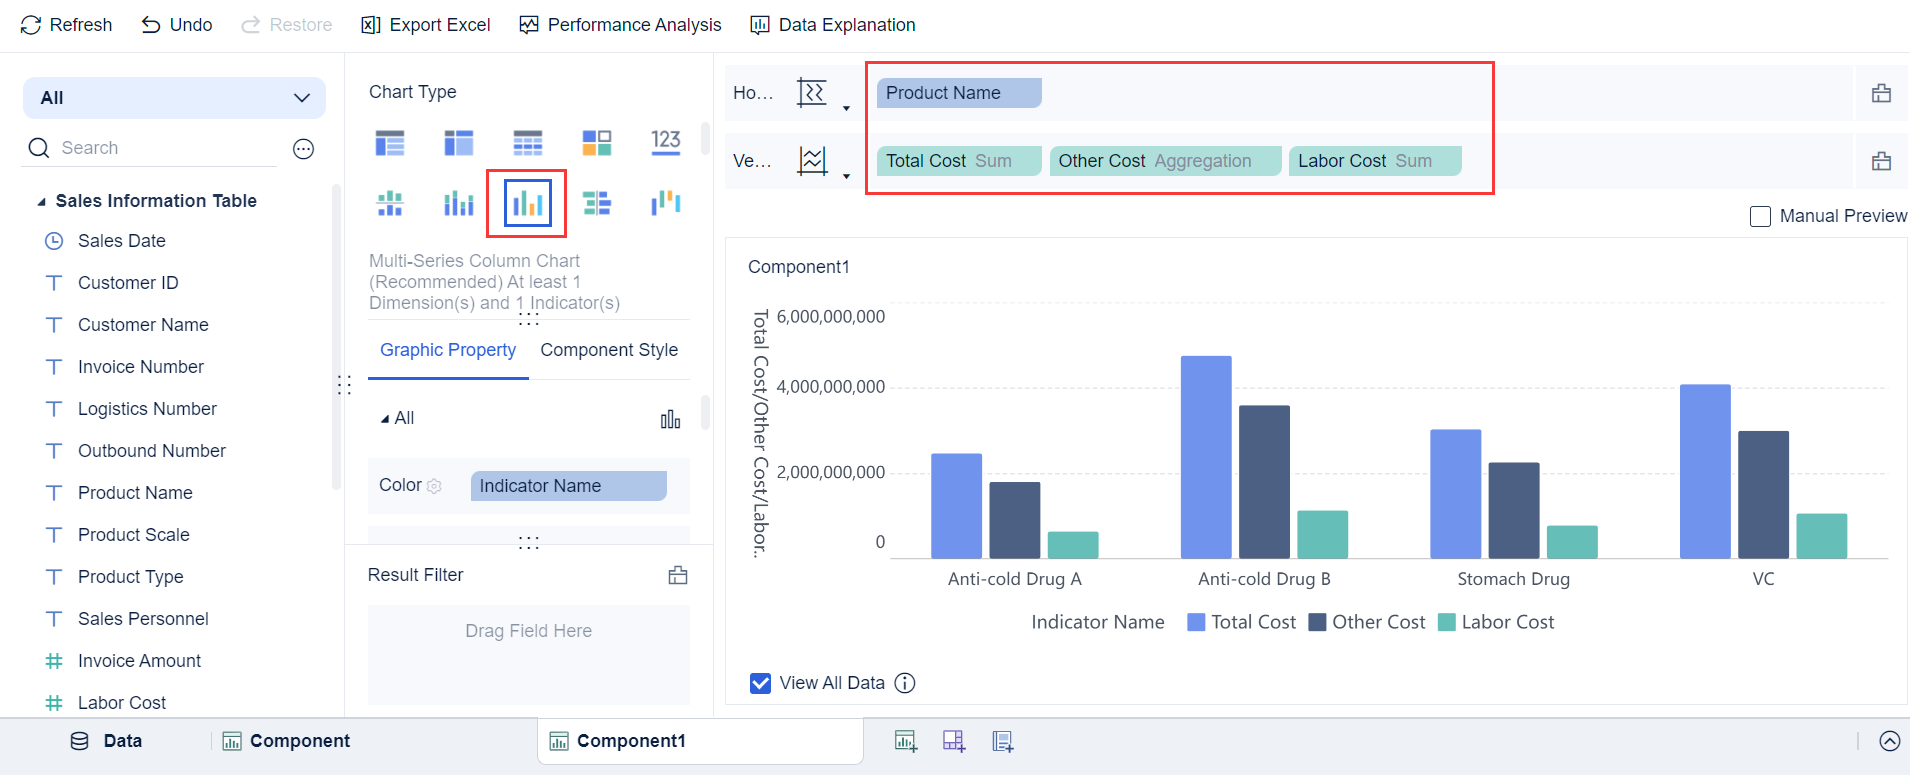The width and height of the screenshot is (1910, 775).
Task: Select the KPI indicator card chart type
Action: pos(666,142)
